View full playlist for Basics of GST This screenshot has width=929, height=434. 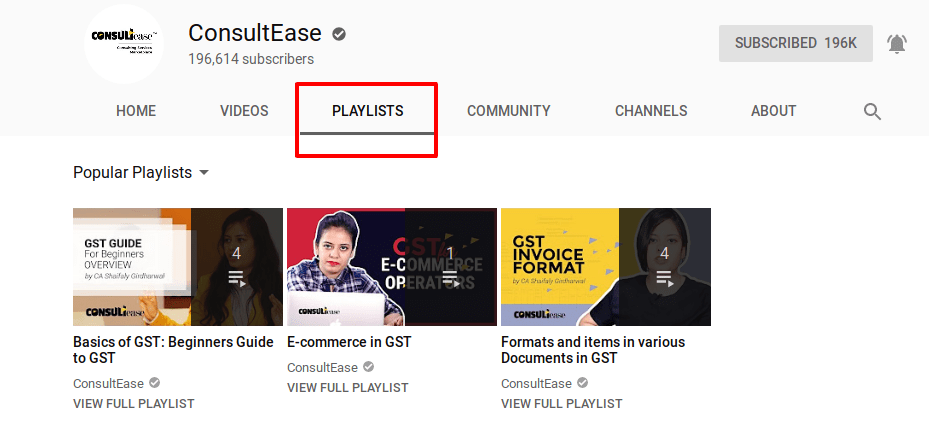pyautogui.click(x=134, y=404)
